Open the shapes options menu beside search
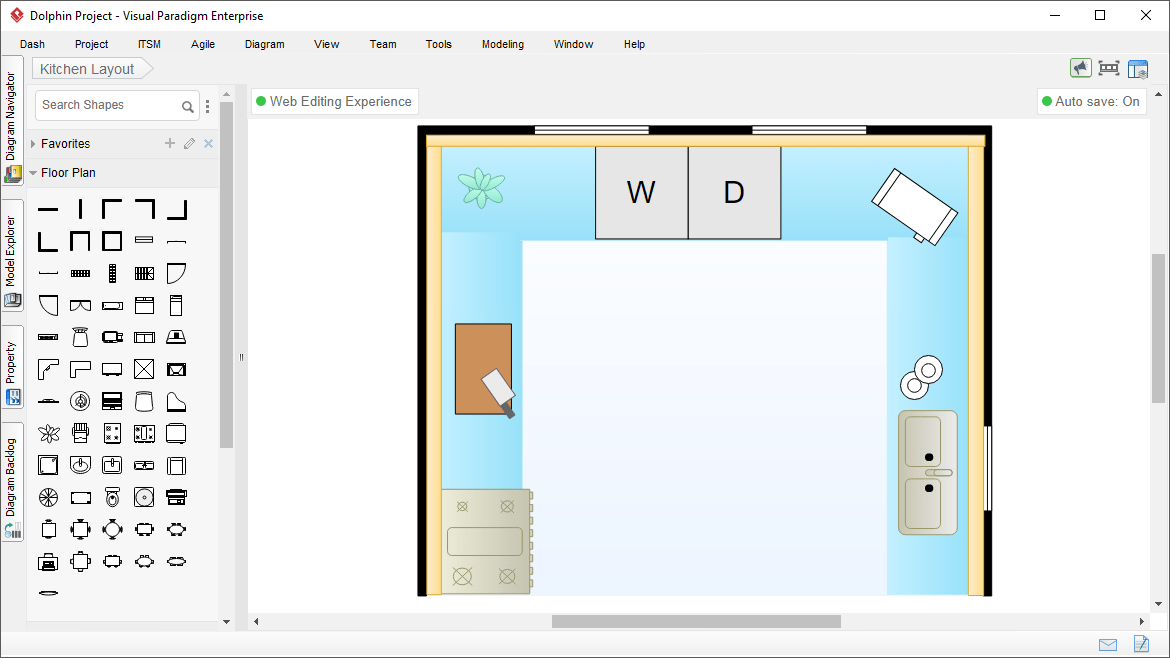 tap(207, 105)
